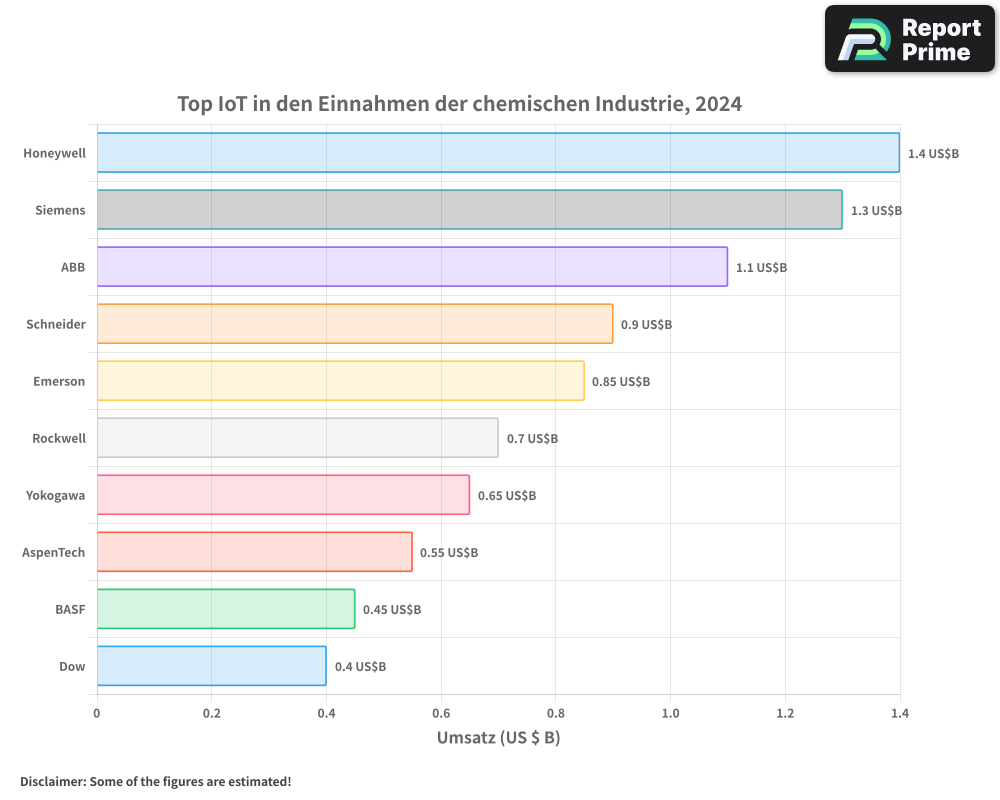The height and width of the screenshot is (800, 1000).
Task: Click the disclaimer text at bottom
Action: [156, 782]
